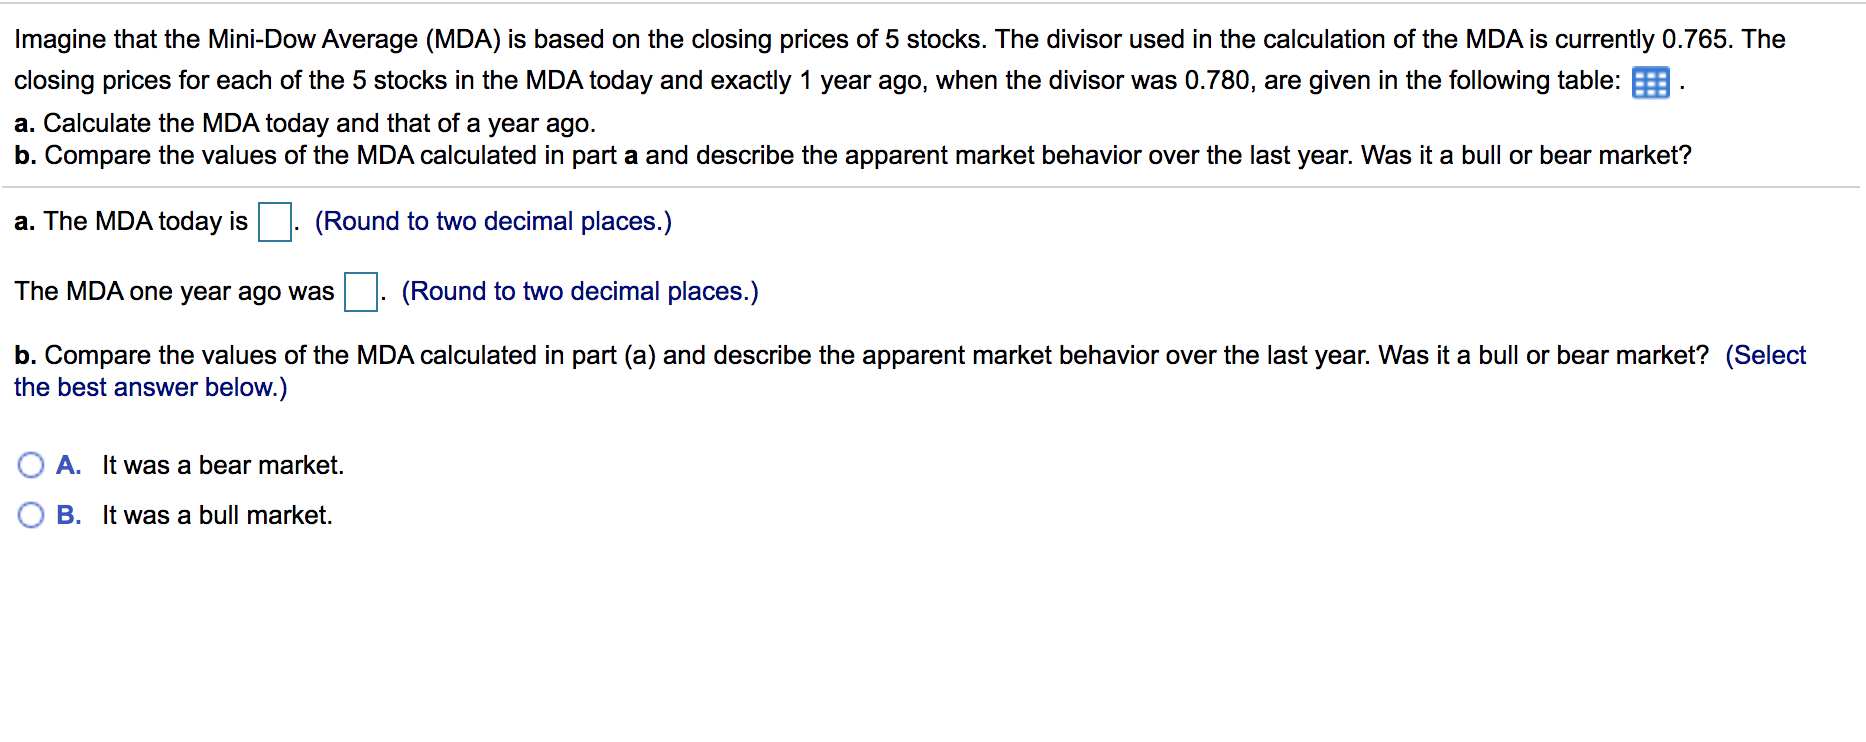Open the data table icon
1866x742 pixels.
click(x=1650, y=82)
